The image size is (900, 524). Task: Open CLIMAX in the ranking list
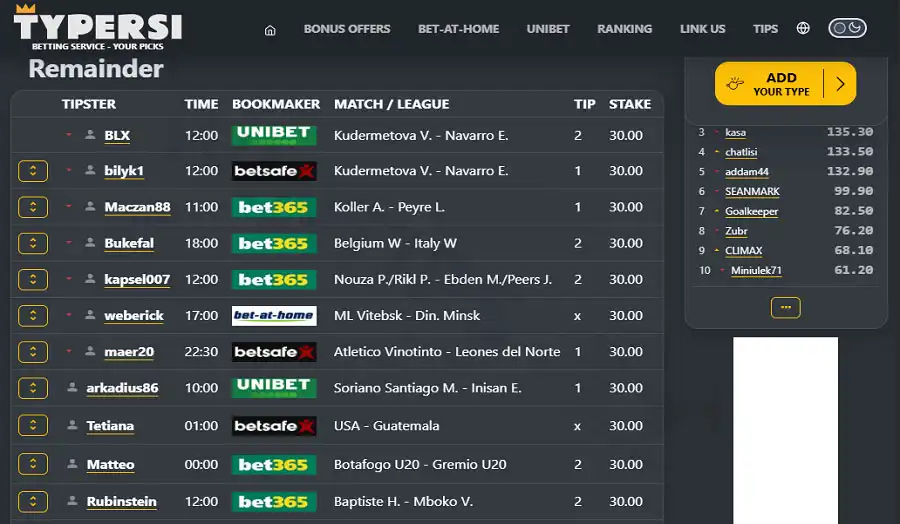pos(743,251)
